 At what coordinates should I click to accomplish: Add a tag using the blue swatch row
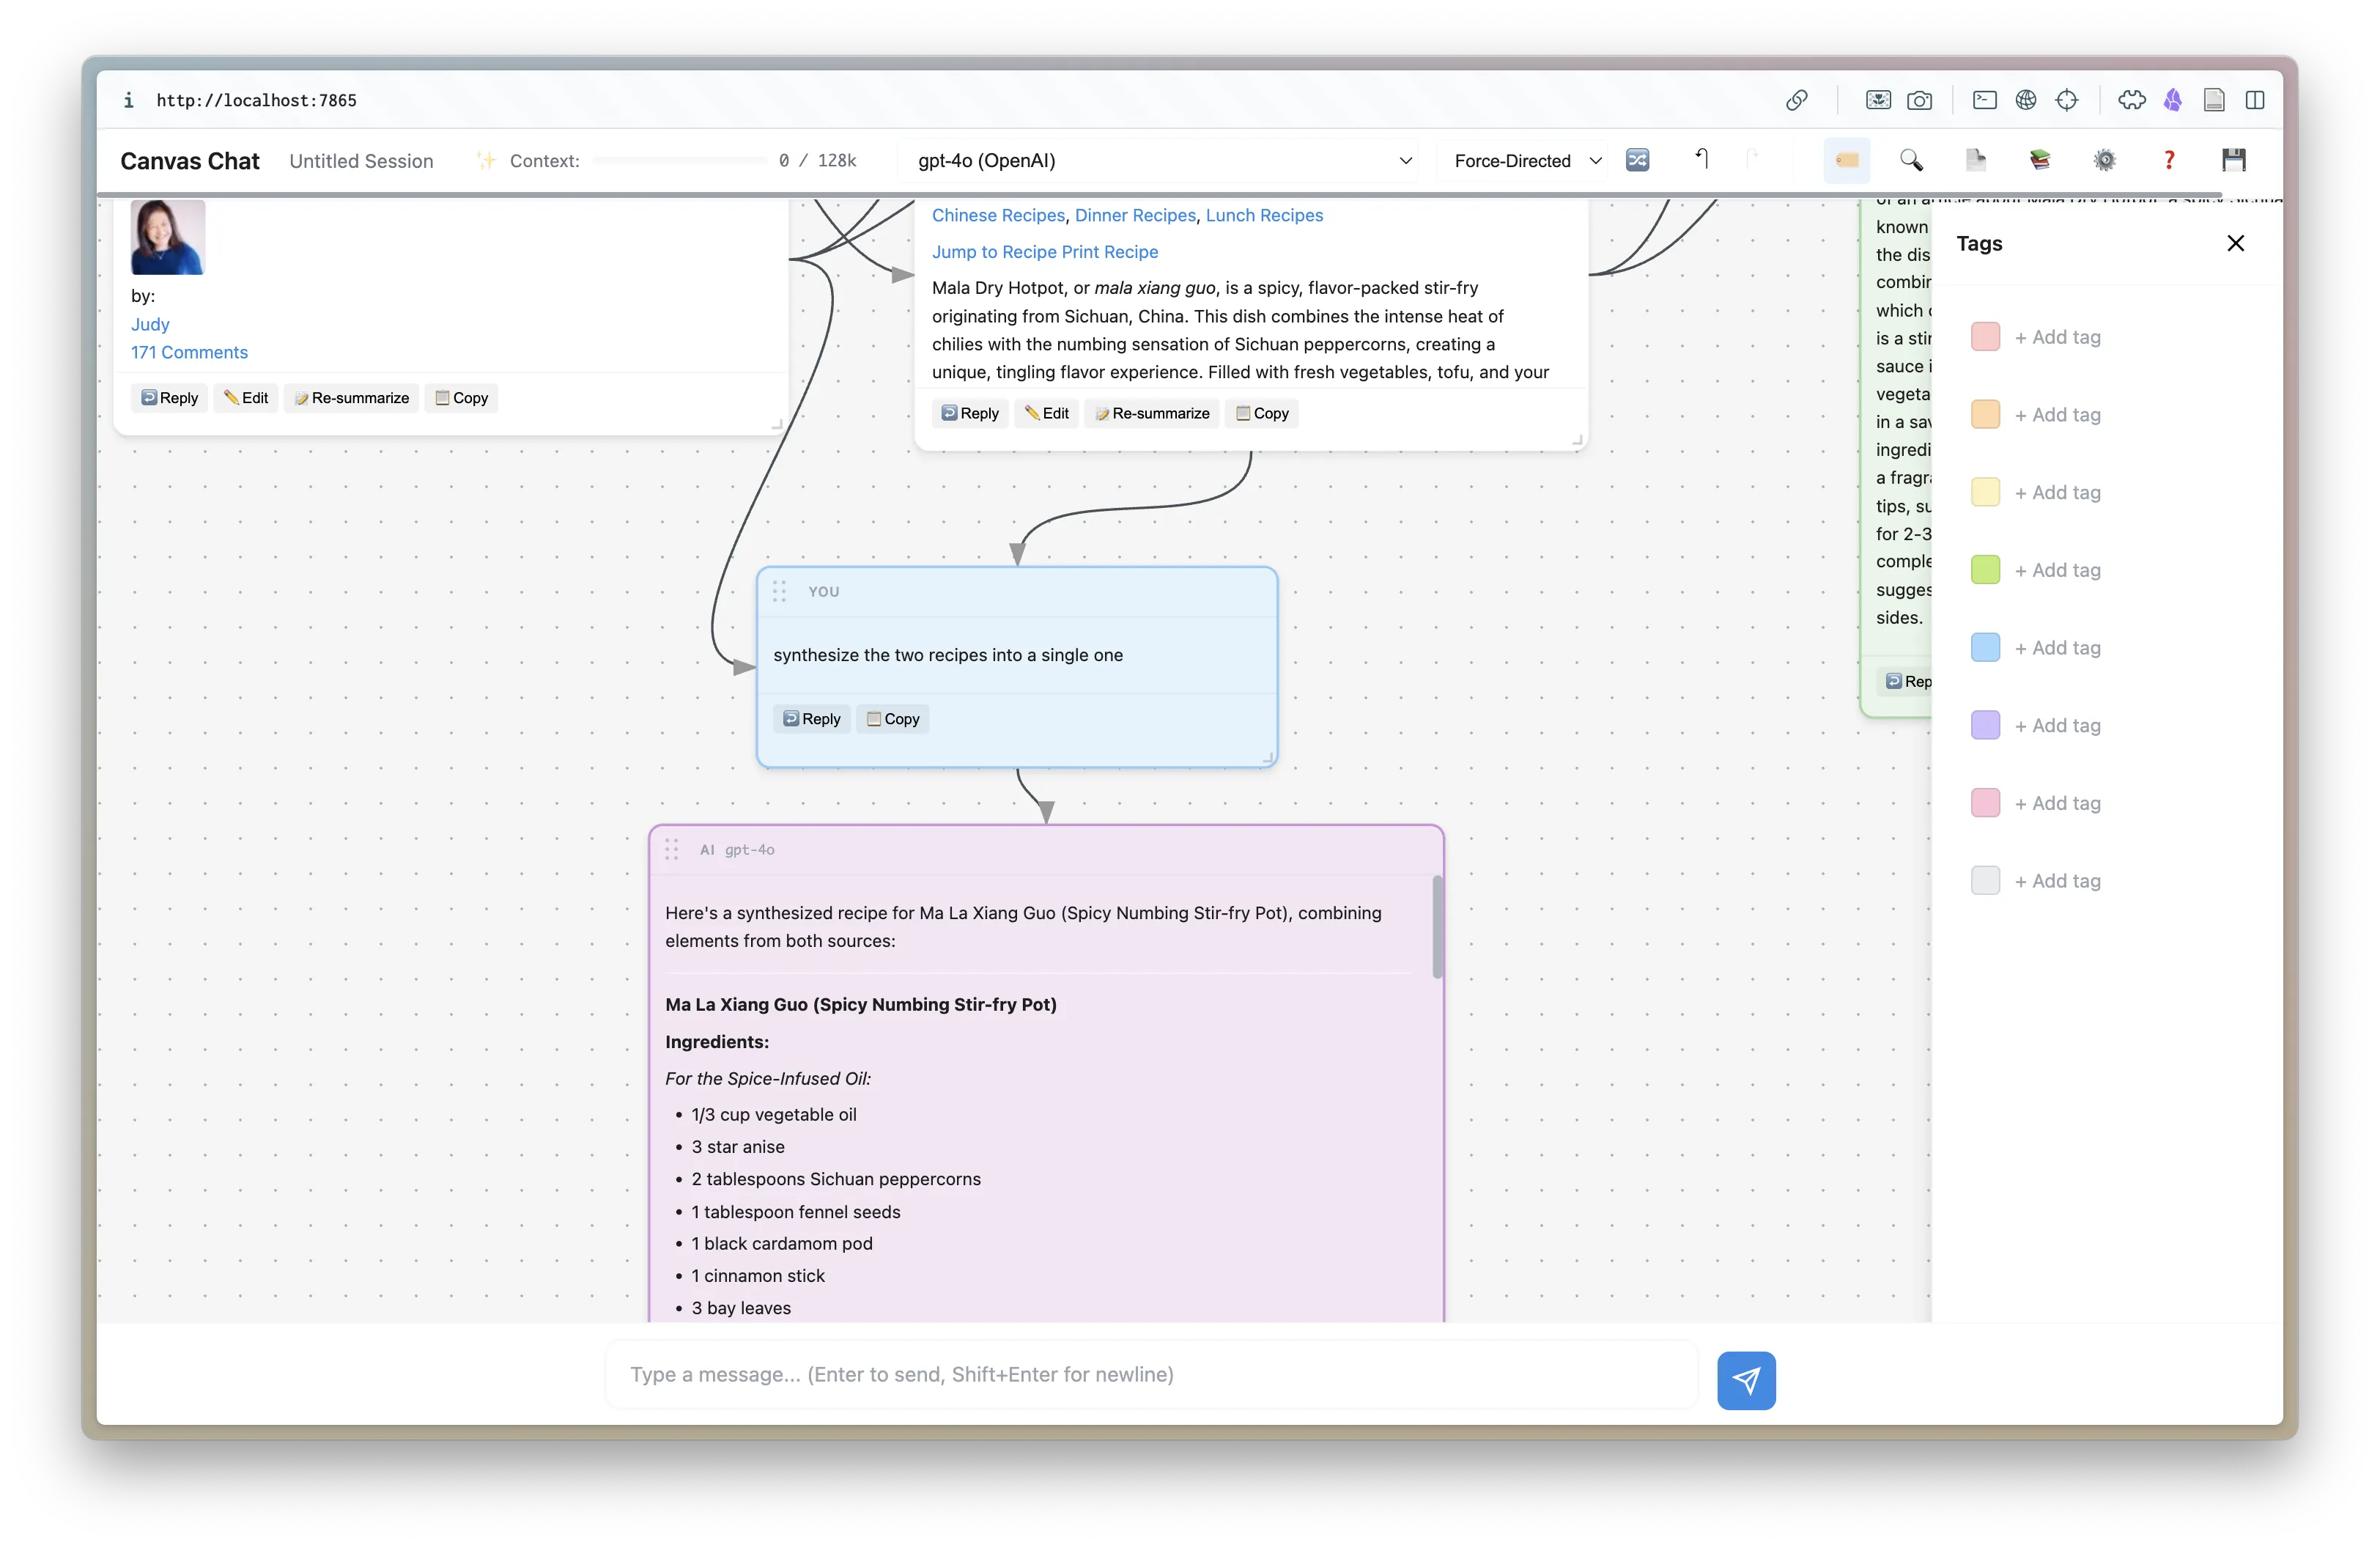[x=2058, y=647]
